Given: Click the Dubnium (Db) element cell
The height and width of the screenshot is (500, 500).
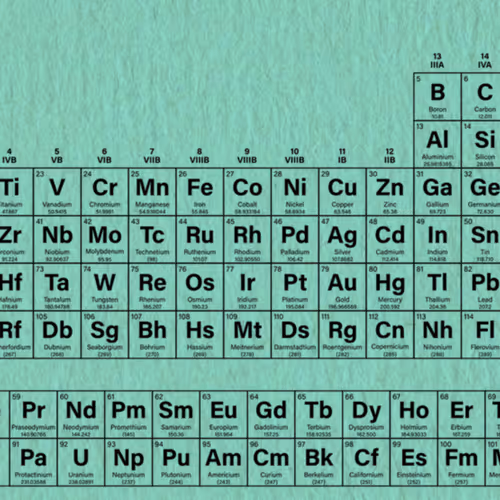Looking at the screenshot, I should tap(57, 335).
